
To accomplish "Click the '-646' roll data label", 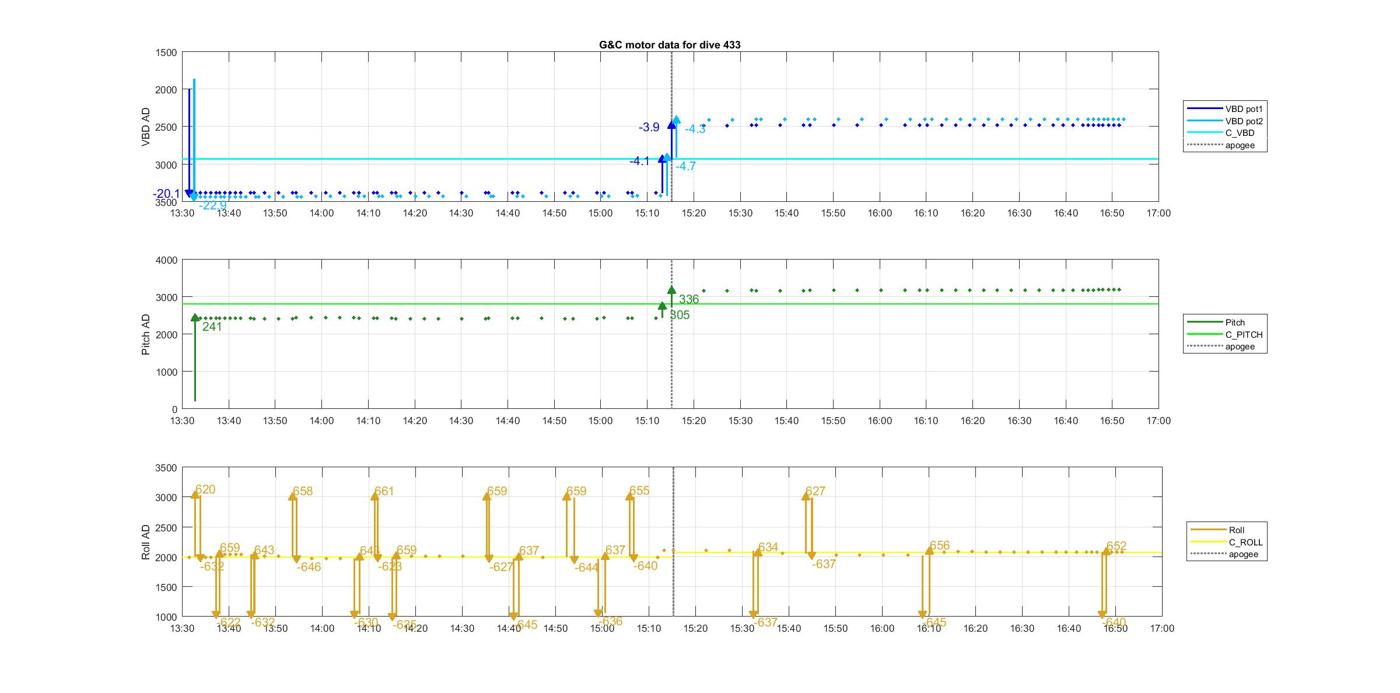I will tap(309, 567).
